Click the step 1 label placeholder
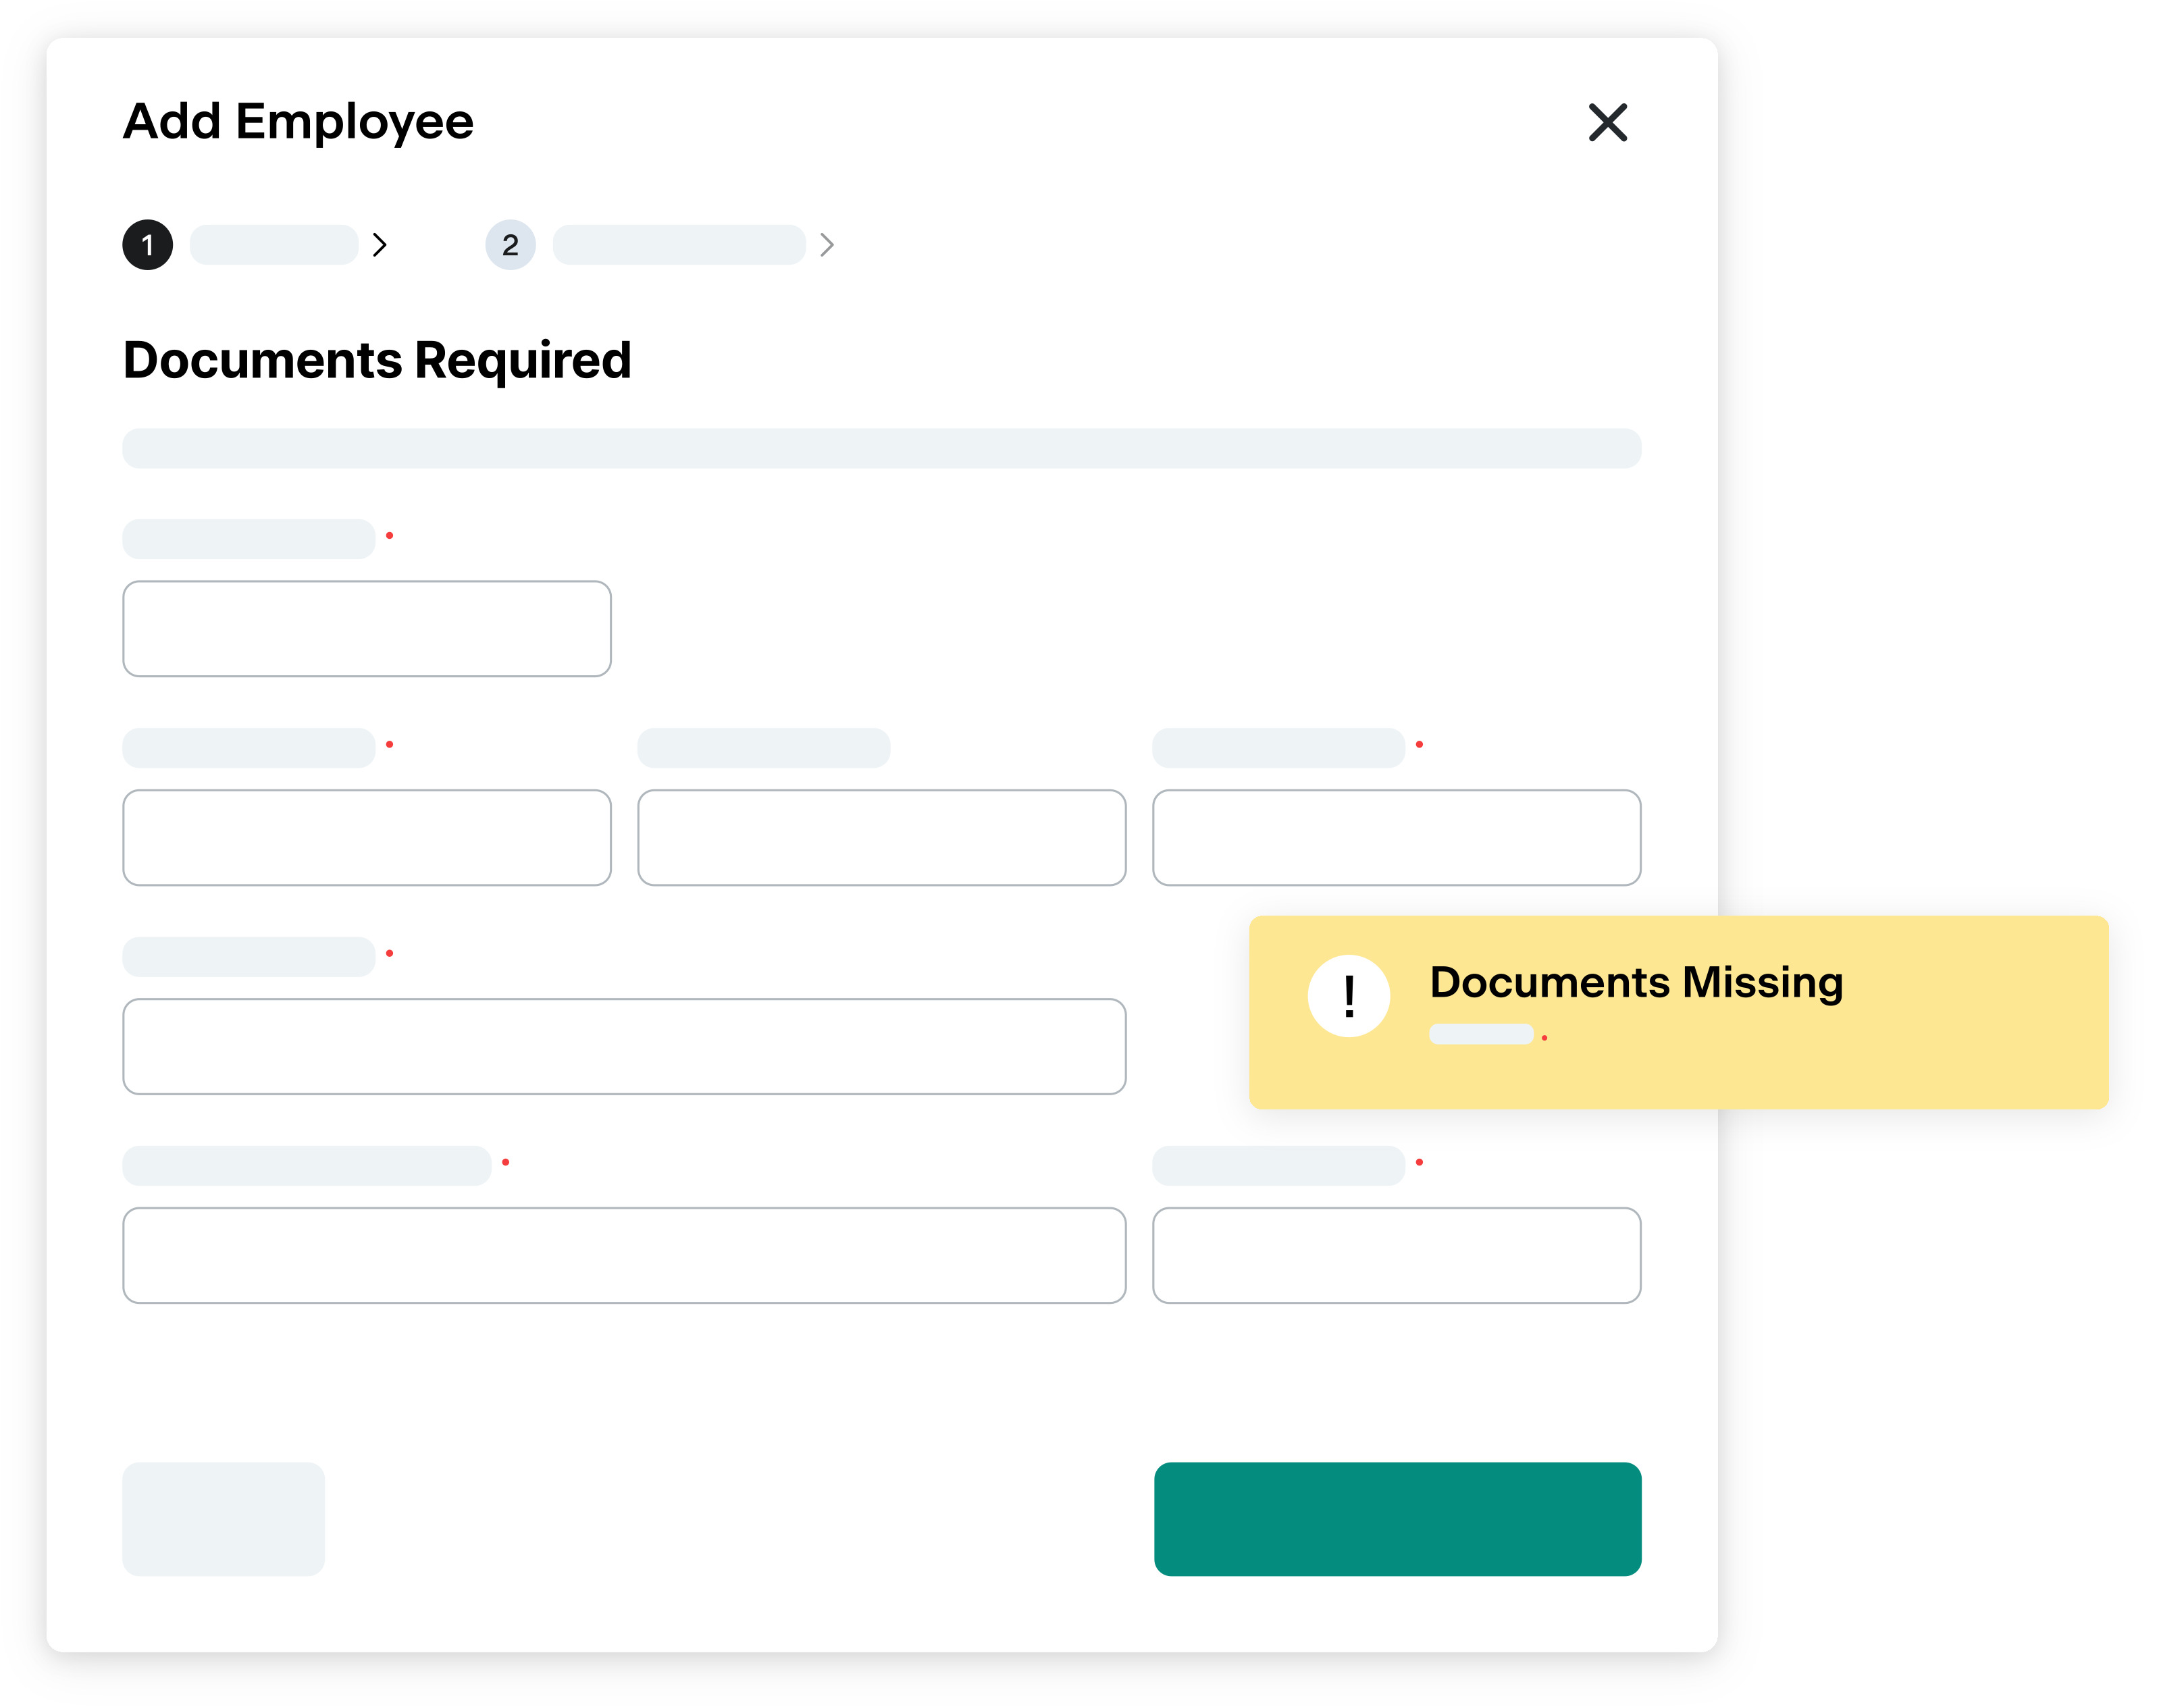The image size is (2184, 1707). coord(274,245)
